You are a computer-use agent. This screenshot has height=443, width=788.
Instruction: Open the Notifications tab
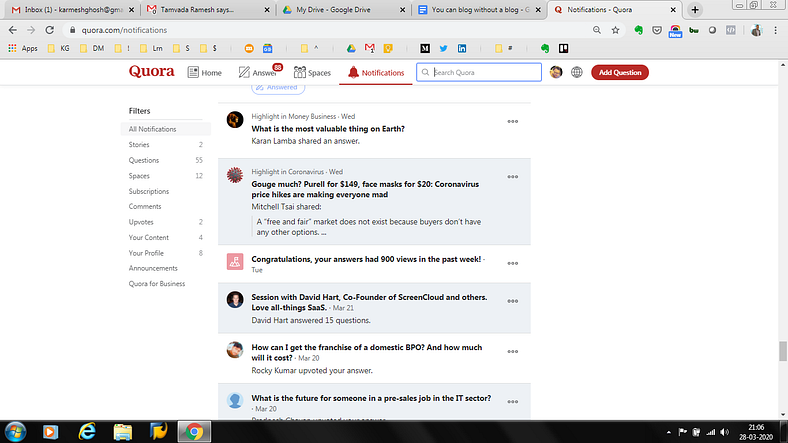tap(376, 72)
